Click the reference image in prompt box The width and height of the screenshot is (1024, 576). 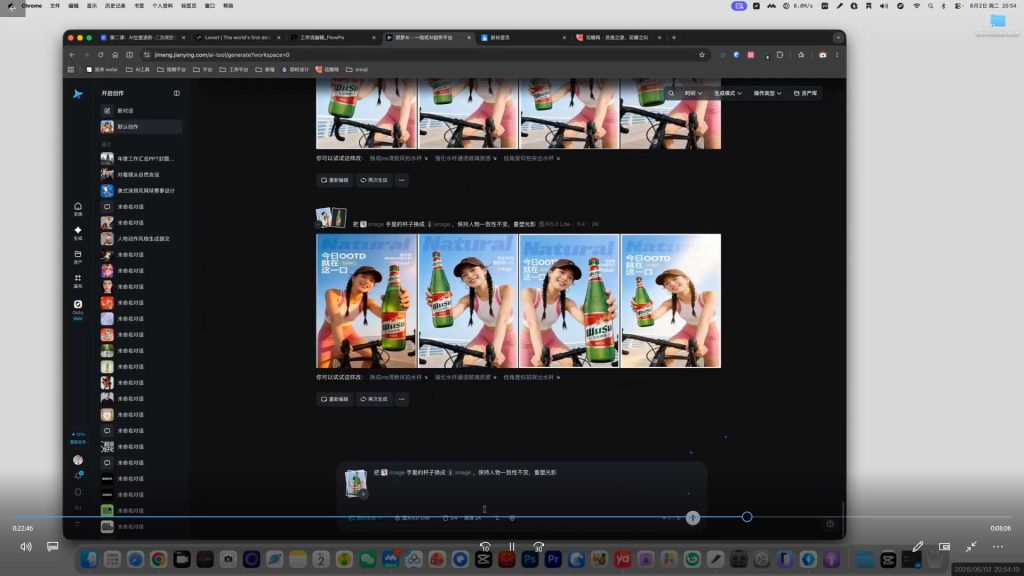point(356,484)
